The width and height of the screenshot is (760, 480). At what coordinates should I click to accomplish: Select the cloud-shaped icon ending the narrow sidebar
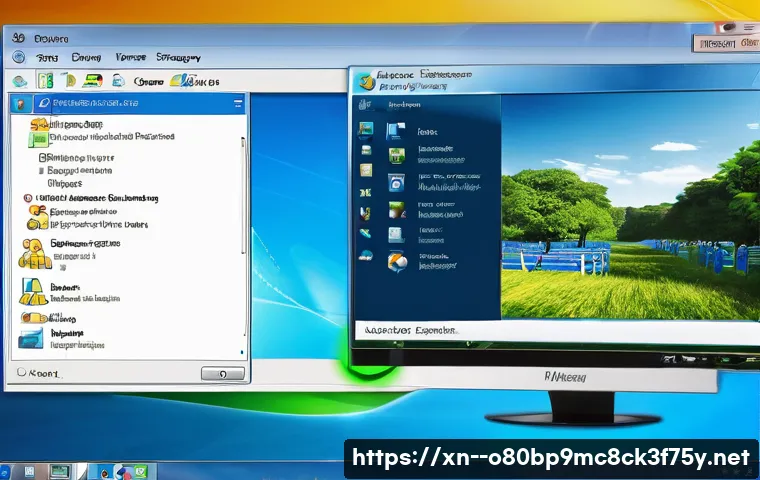point(366,256)
